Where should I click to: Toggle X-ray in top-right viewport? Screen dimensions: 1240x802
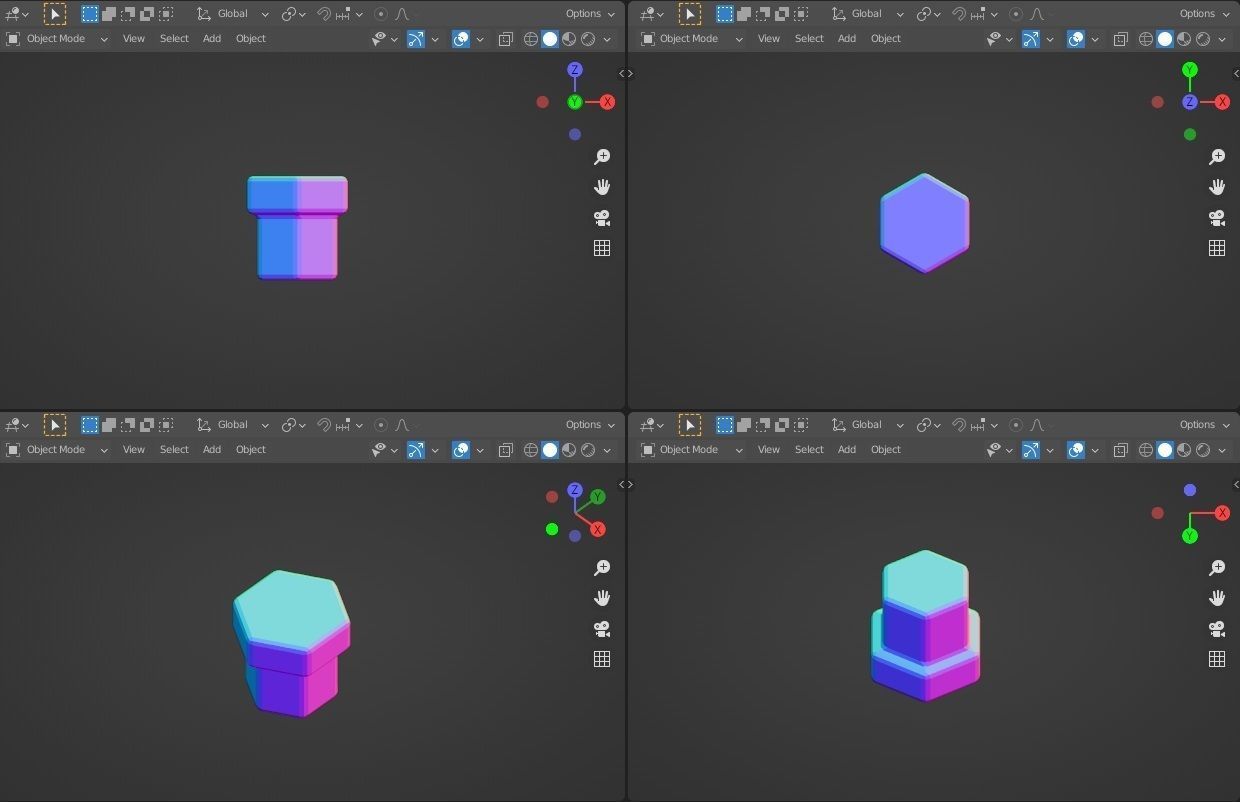1121,39
